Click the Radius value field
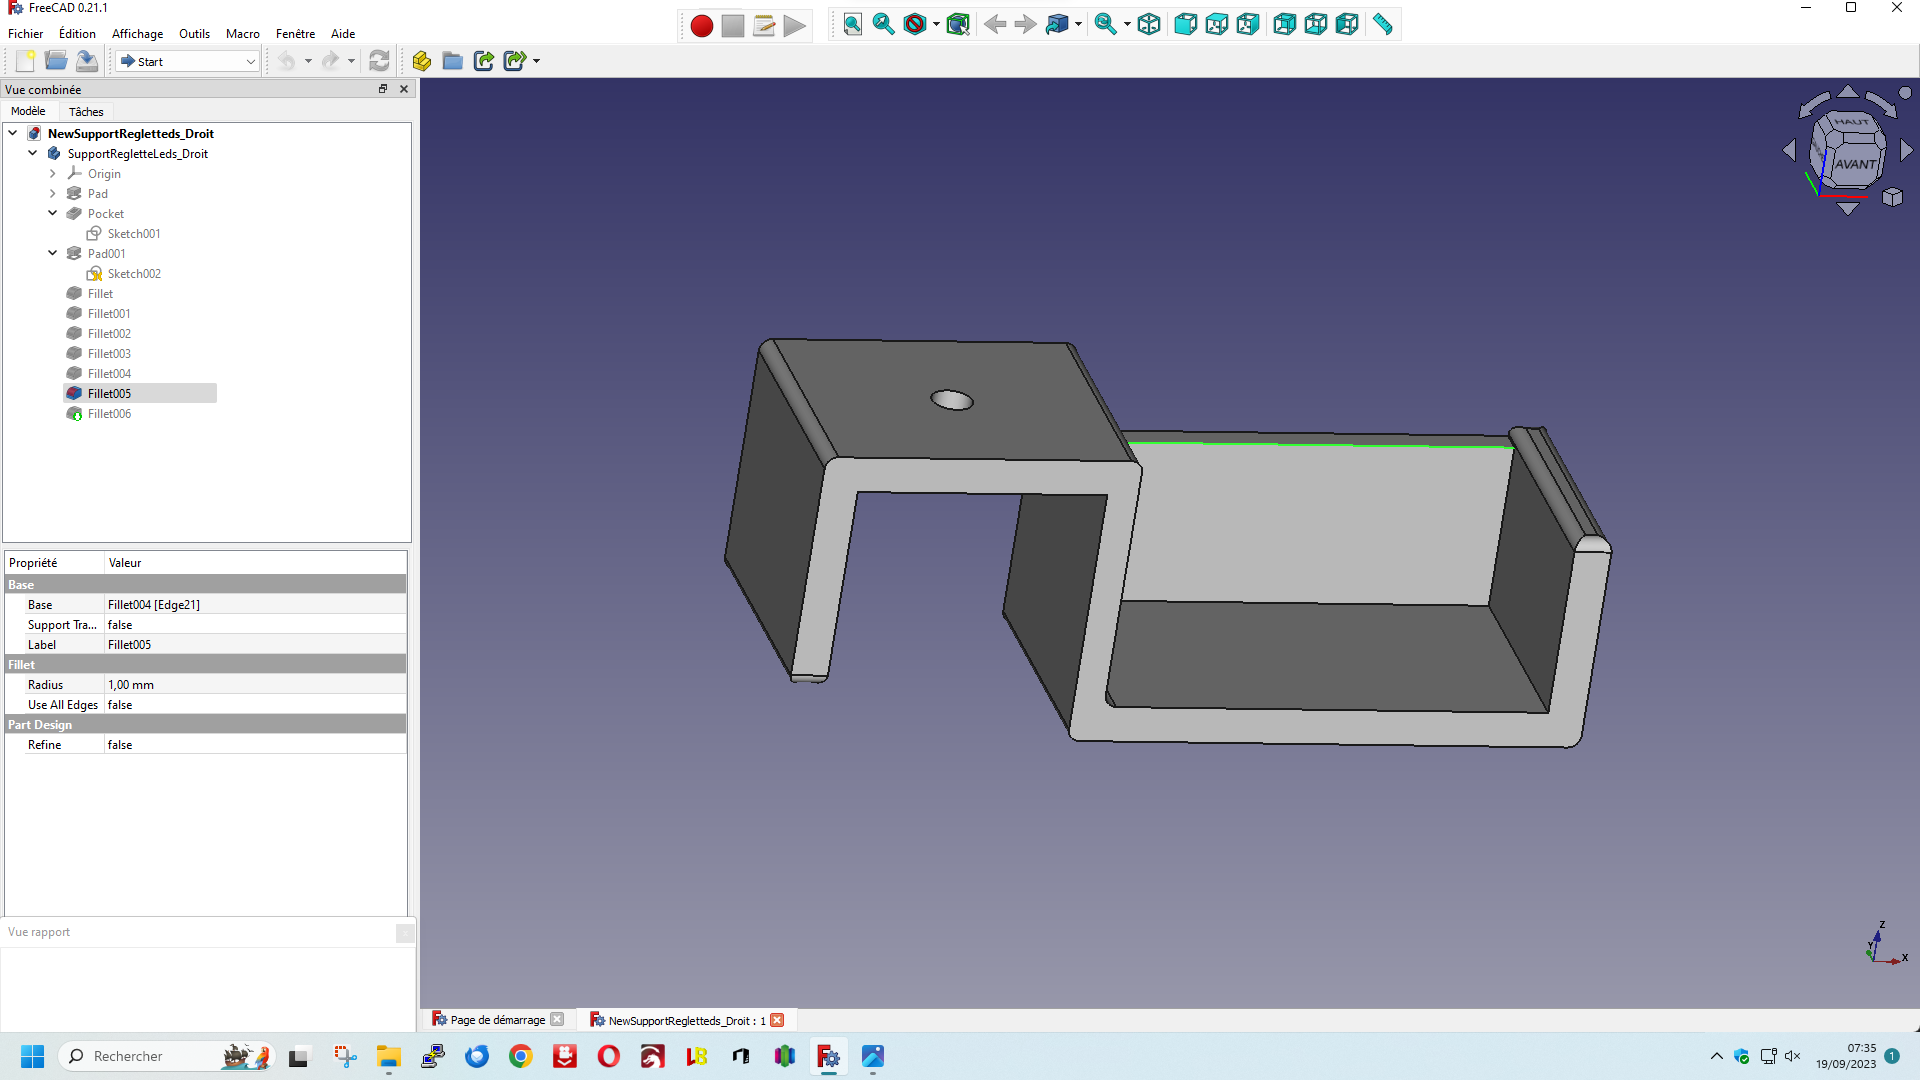 click(x=255, y=685)
